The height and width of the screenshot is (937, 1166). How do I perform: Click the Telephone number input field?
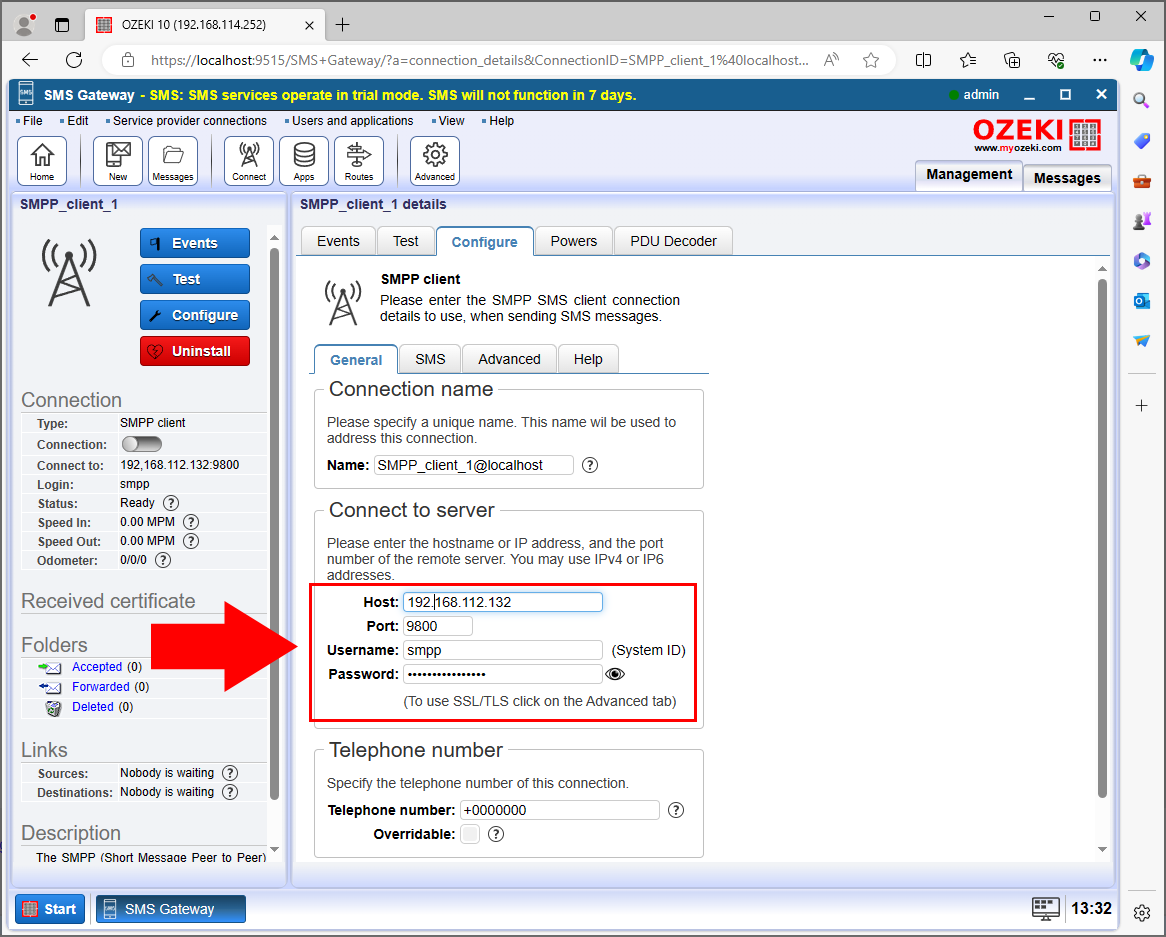(560, 810)
